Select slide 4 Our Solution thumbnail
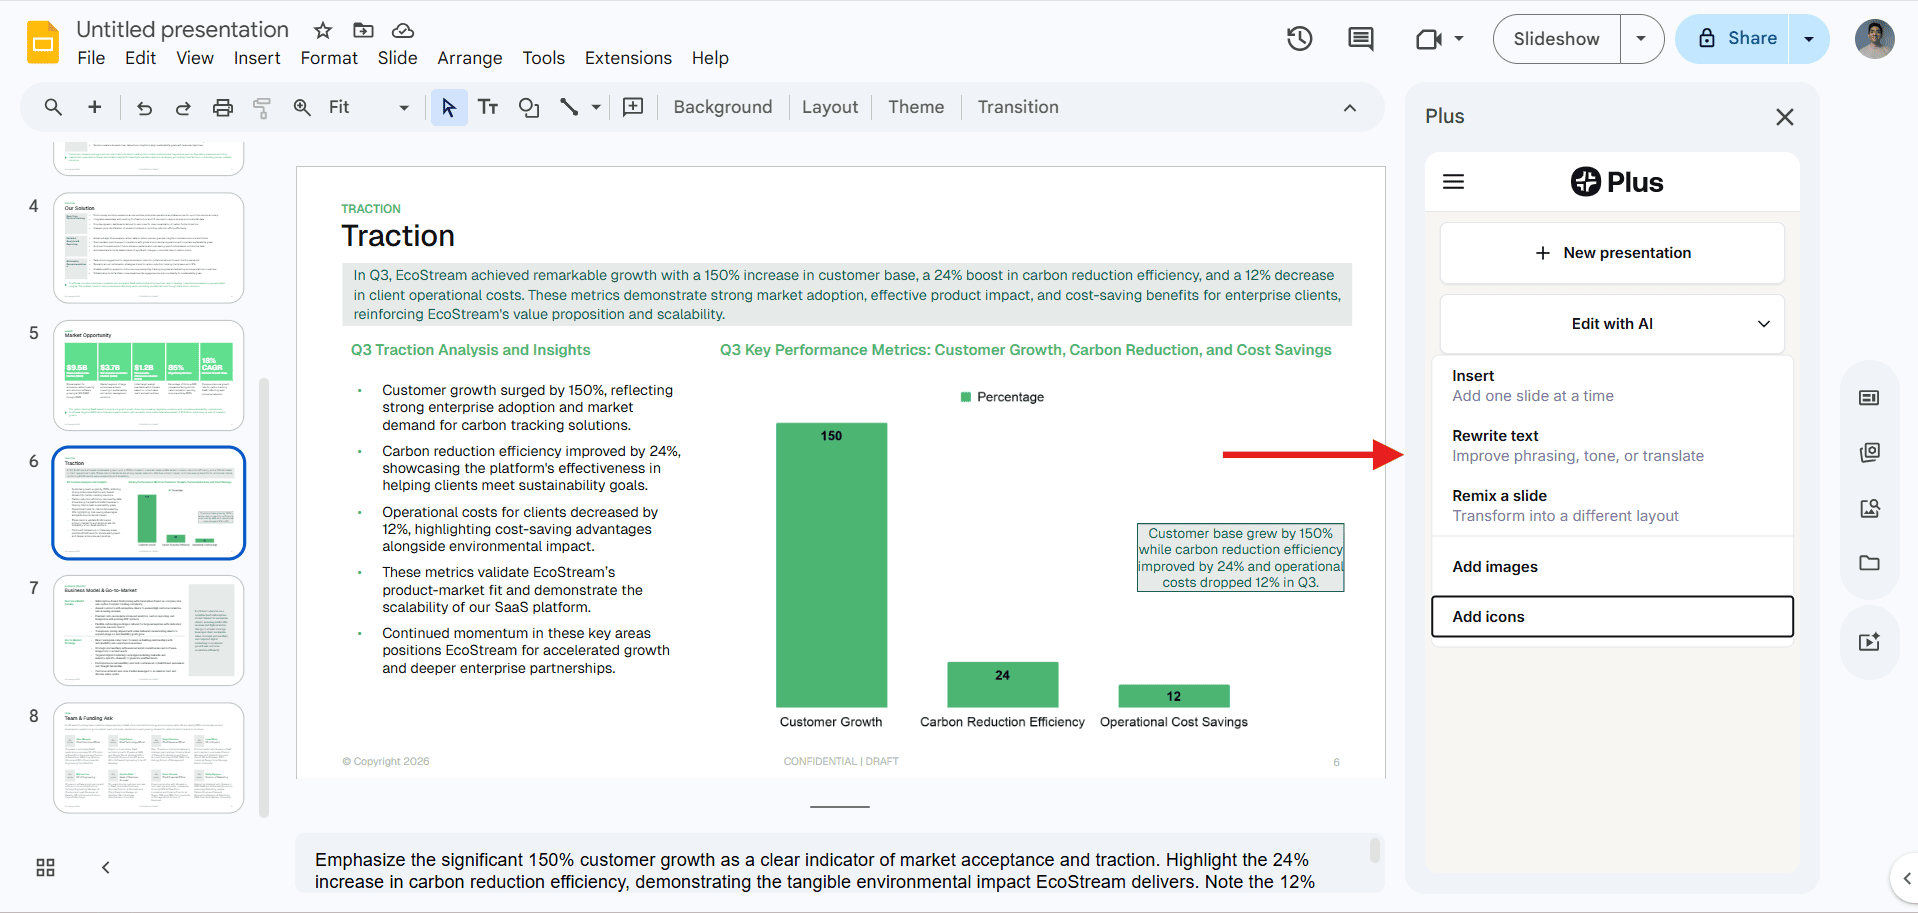This screenshot has height=913, width=1918. [149, 248]
